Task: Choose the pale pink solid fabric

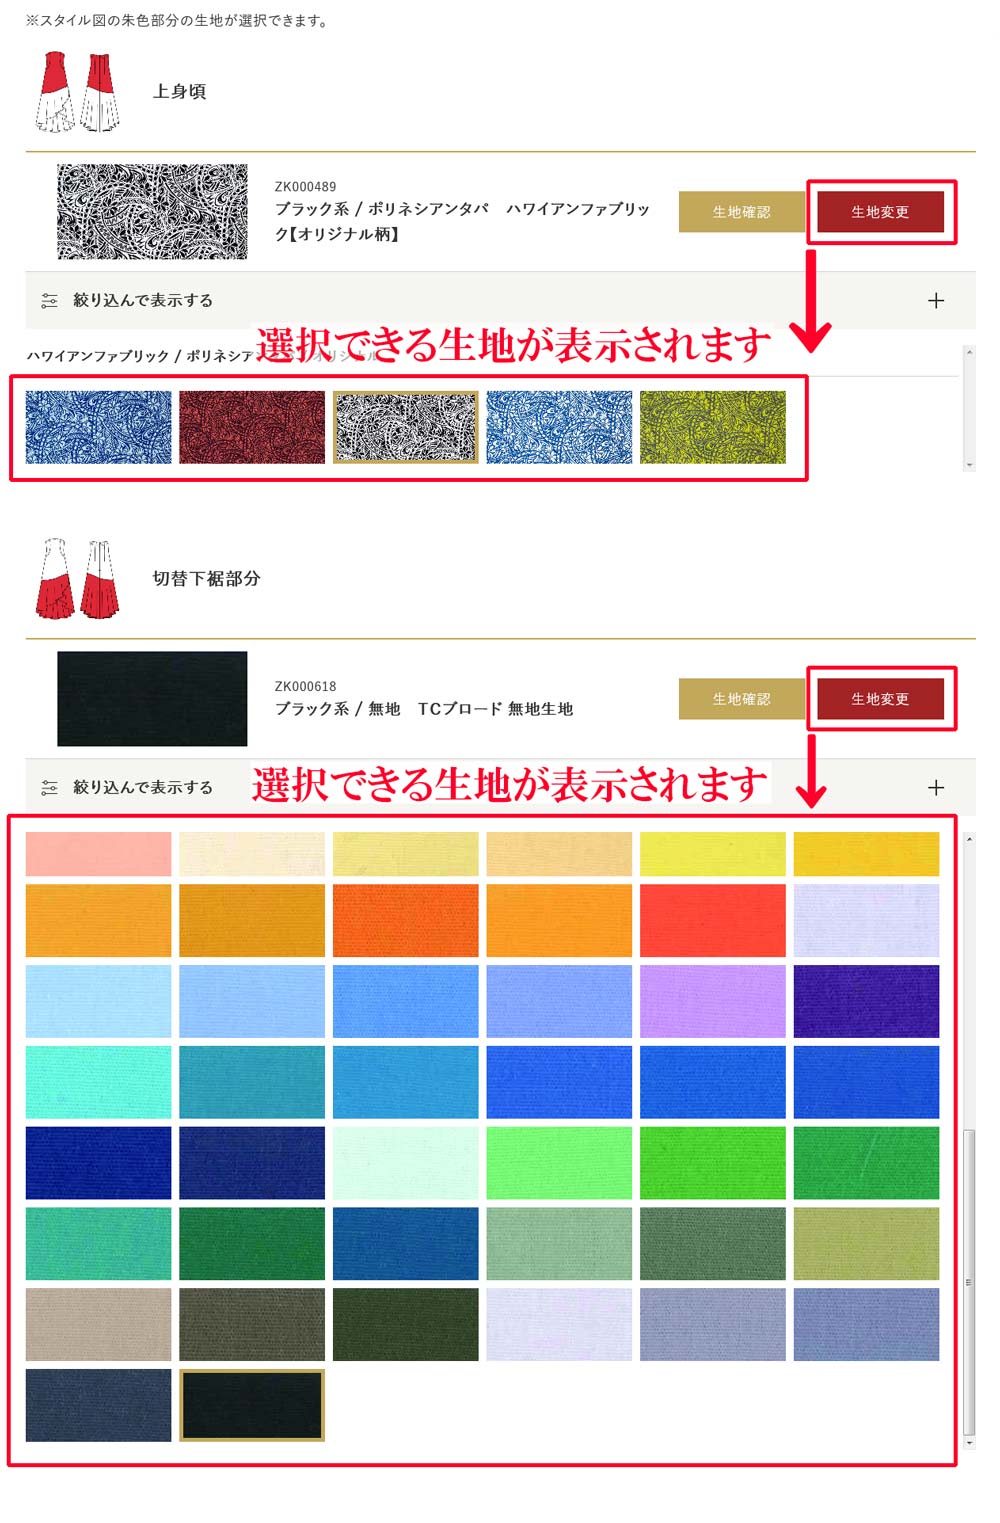Action: pos(98,854)
